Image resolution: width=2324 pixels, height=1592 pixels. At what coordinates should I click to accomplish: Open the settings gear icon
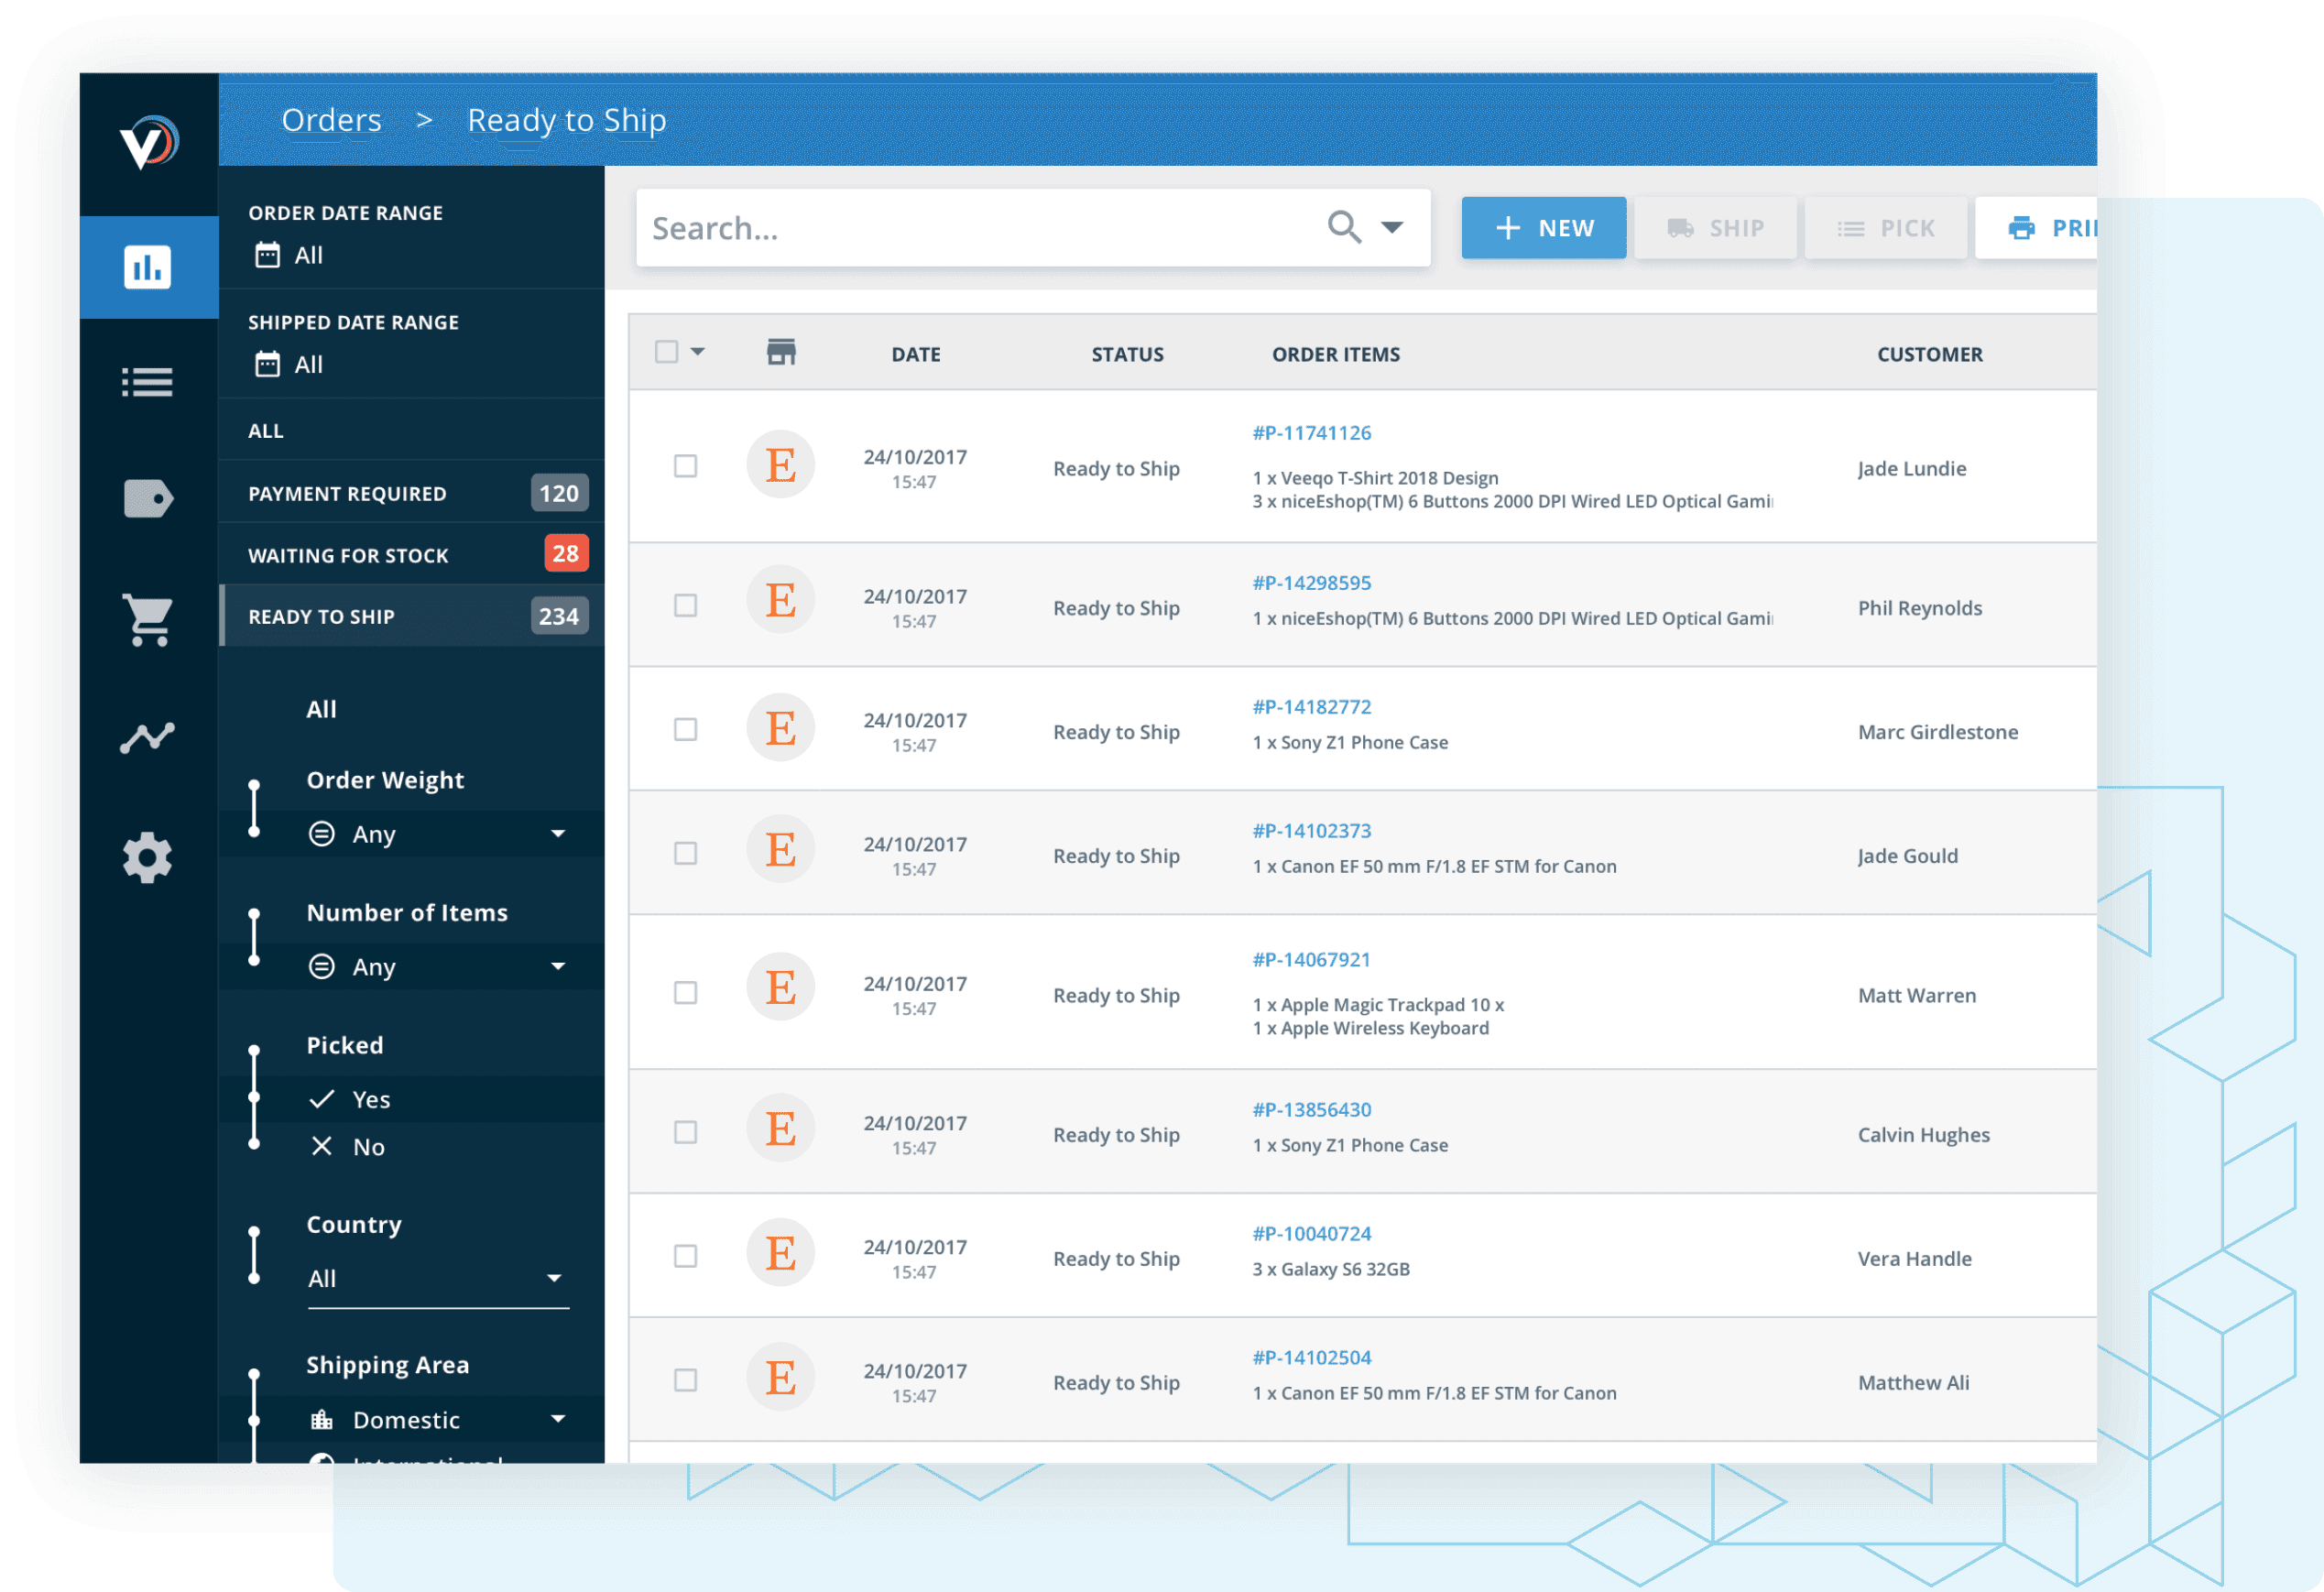click(147, 857)
